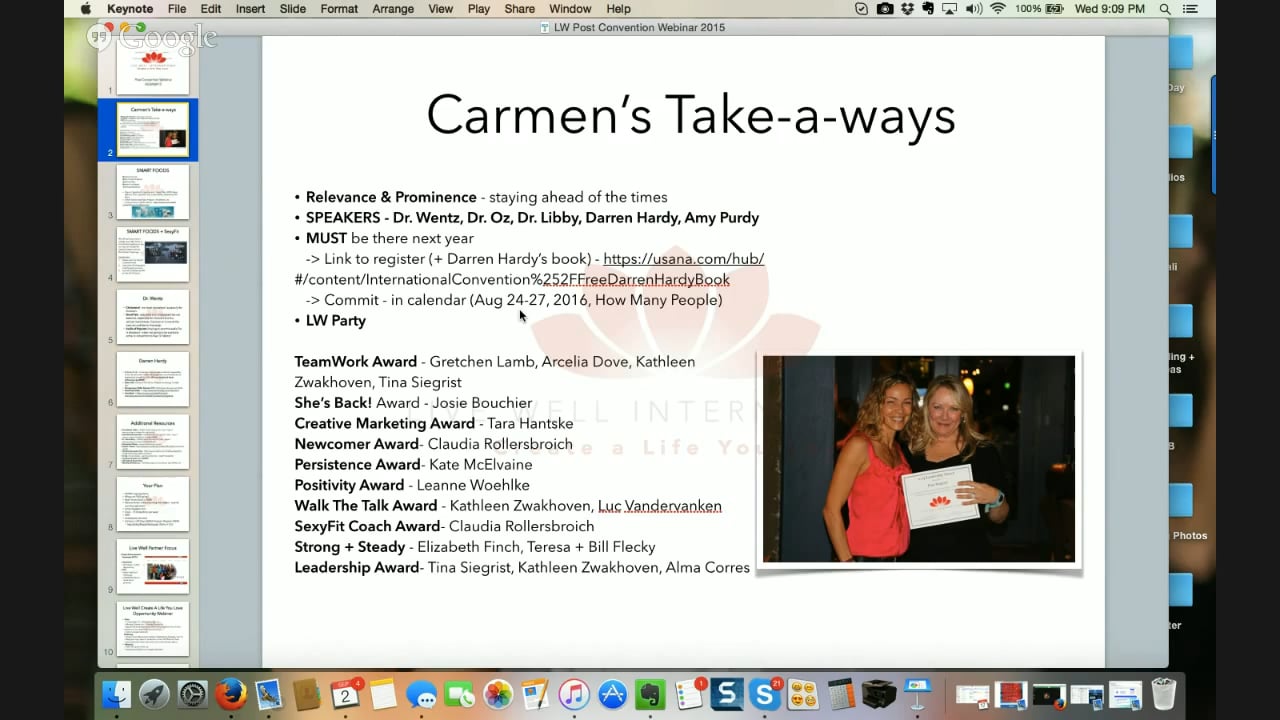This screenshot has width=1280, height=720.
Task: Click the 'Persistence Award- Kate McElvaine' line
Action: [413, 465]
